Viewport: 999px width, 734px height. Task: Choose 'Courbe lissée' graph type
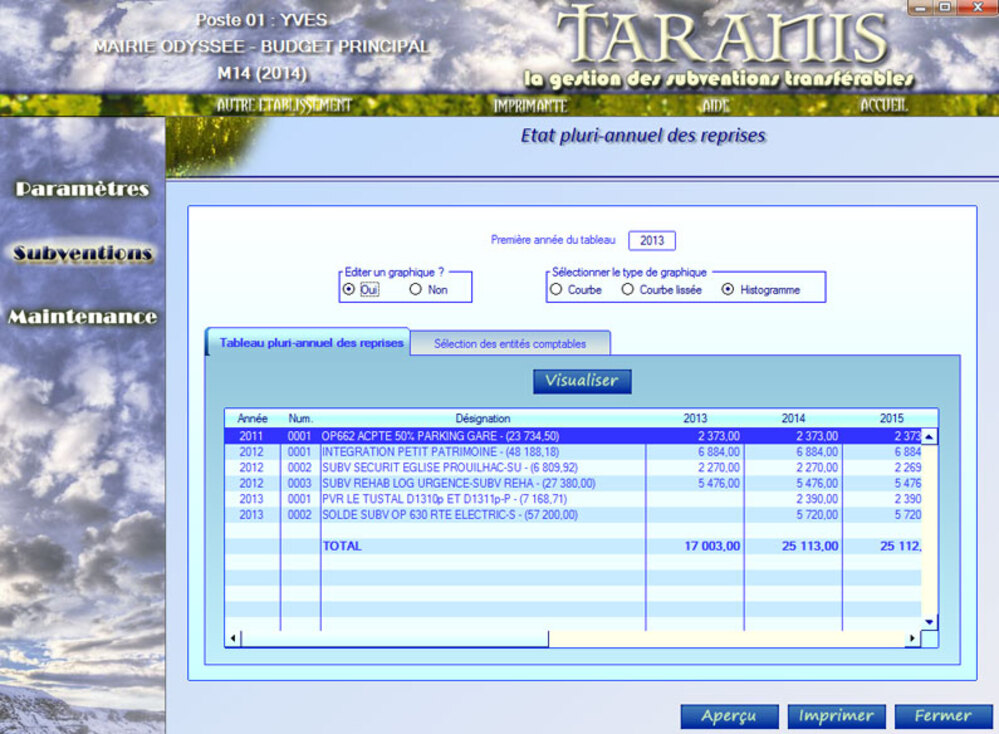coord(628,290)
